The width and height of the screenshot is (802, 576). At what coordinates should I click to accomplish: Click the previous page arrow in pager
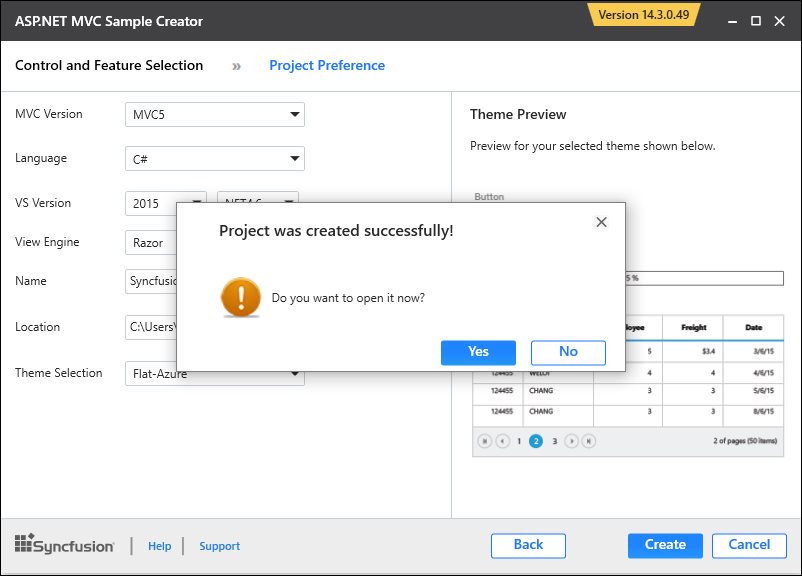point(503,440)
